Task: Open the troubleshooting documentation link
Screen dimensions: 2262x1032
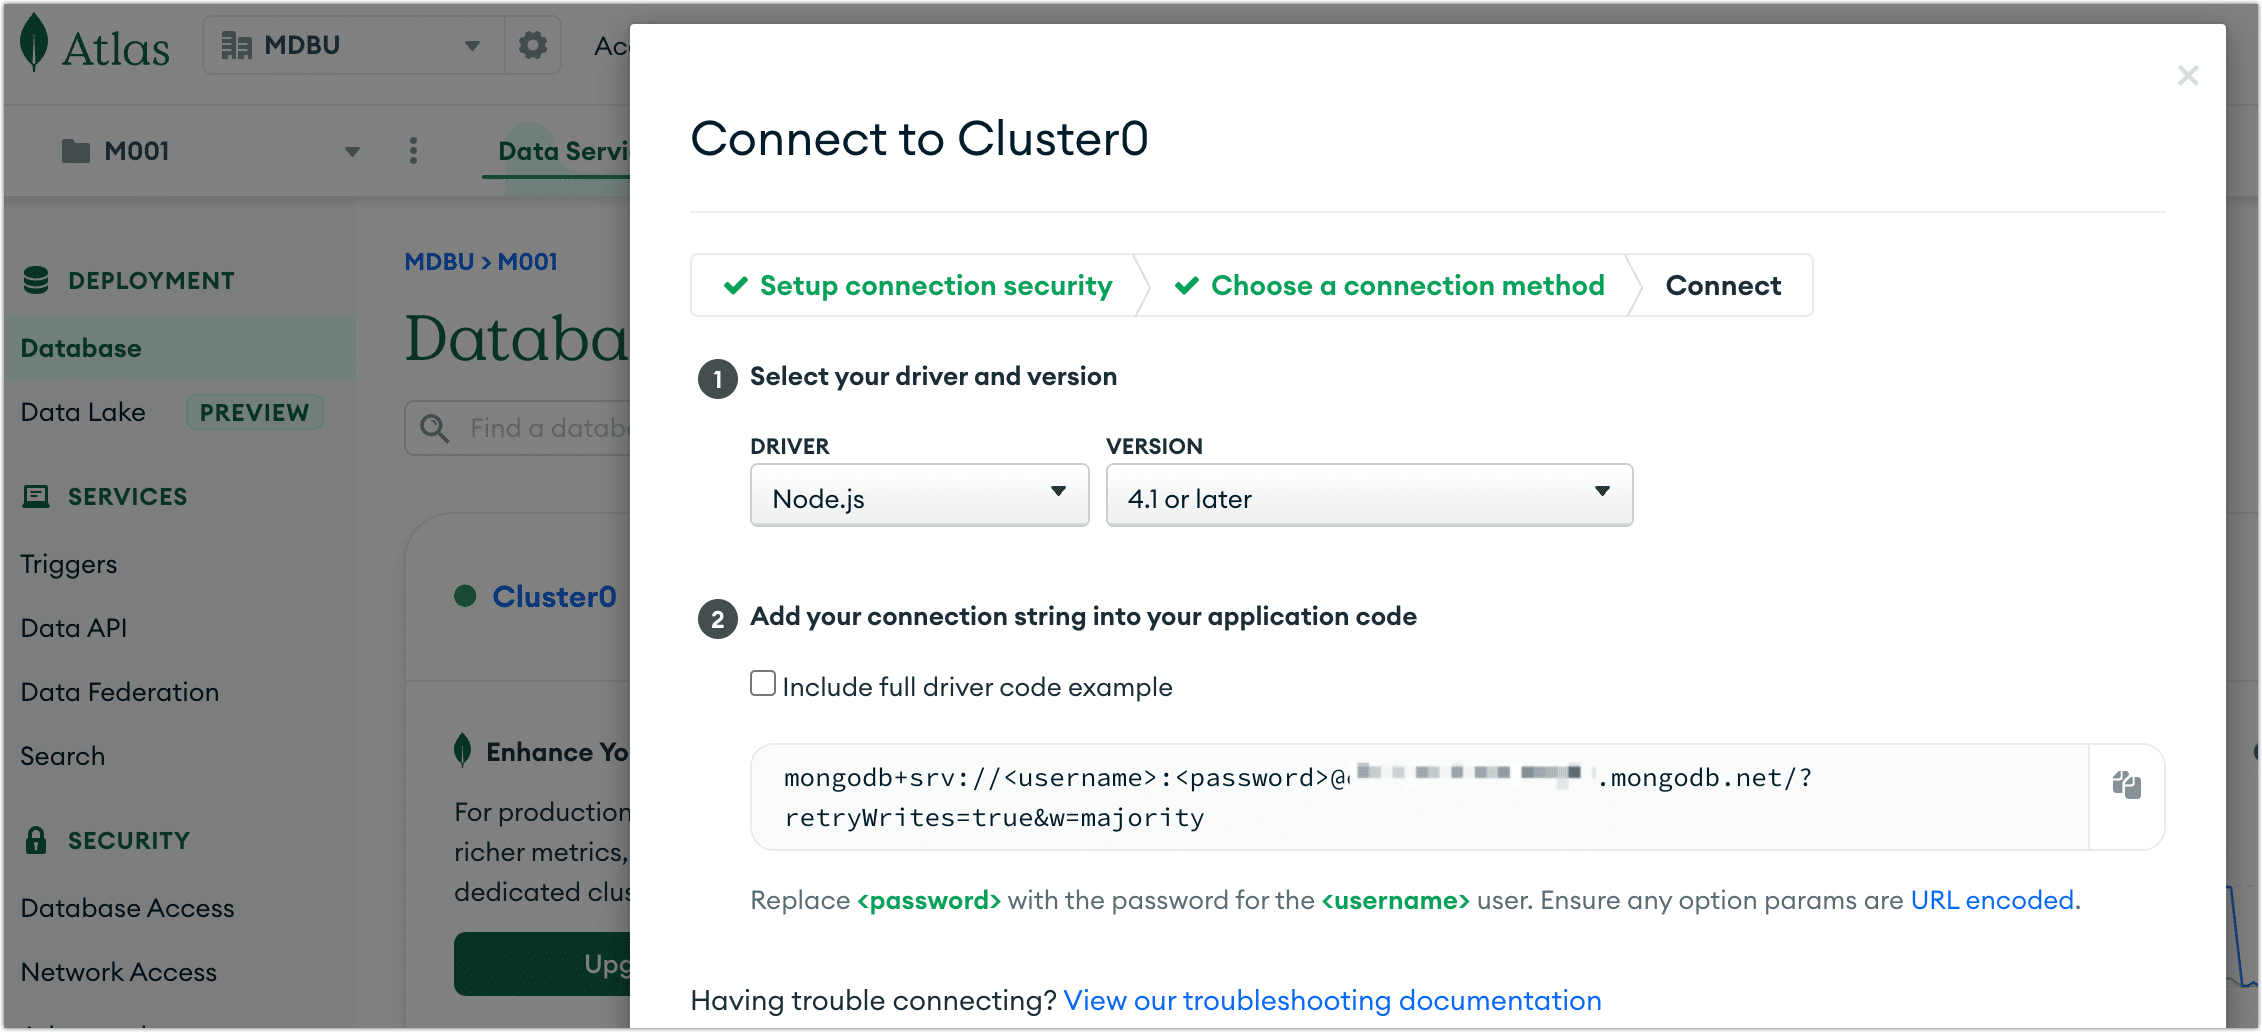Action: click(x=1332, y=1000)
